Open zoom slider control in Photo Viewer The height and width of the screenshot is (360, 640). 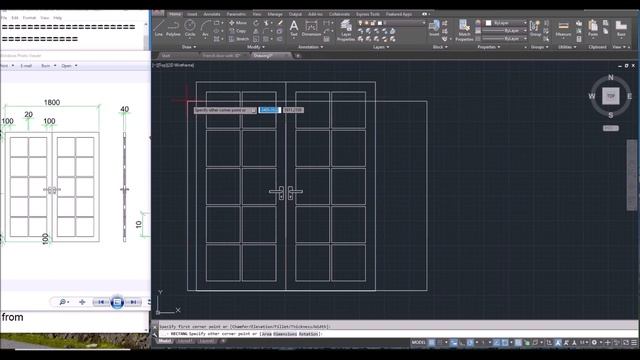coord(64,302)
